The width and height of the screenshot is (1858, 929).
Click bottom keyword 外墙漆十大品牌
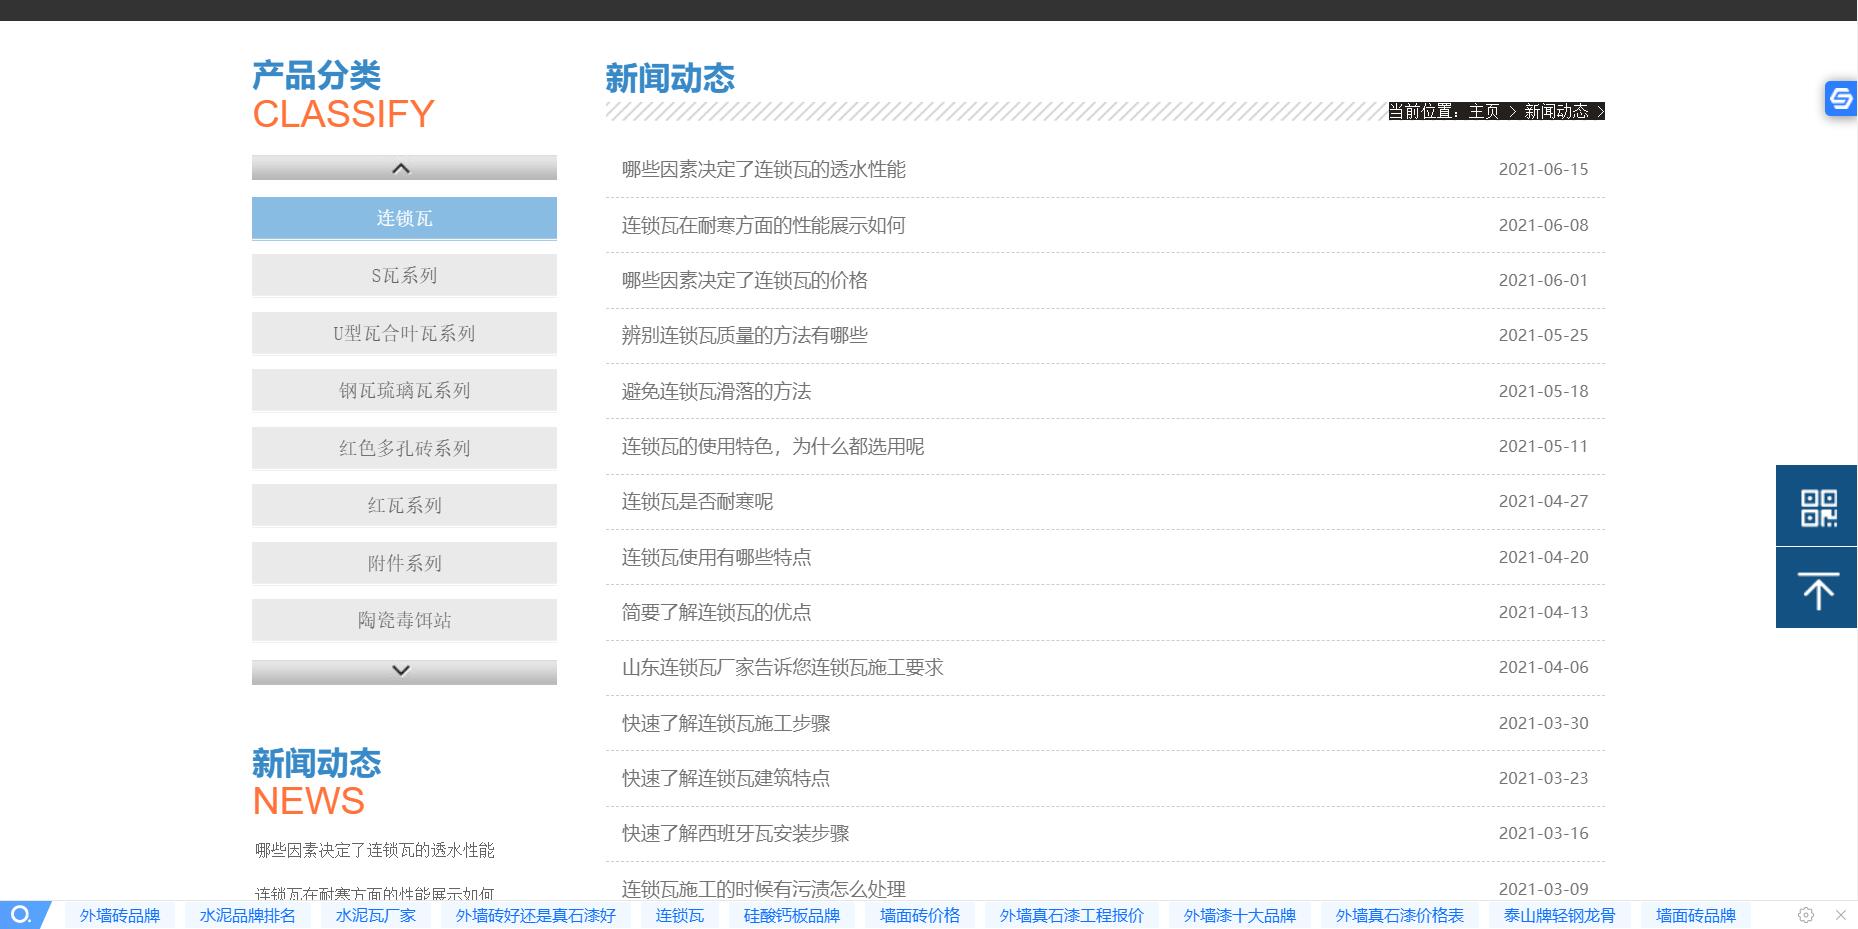(x=1240, y=915)
